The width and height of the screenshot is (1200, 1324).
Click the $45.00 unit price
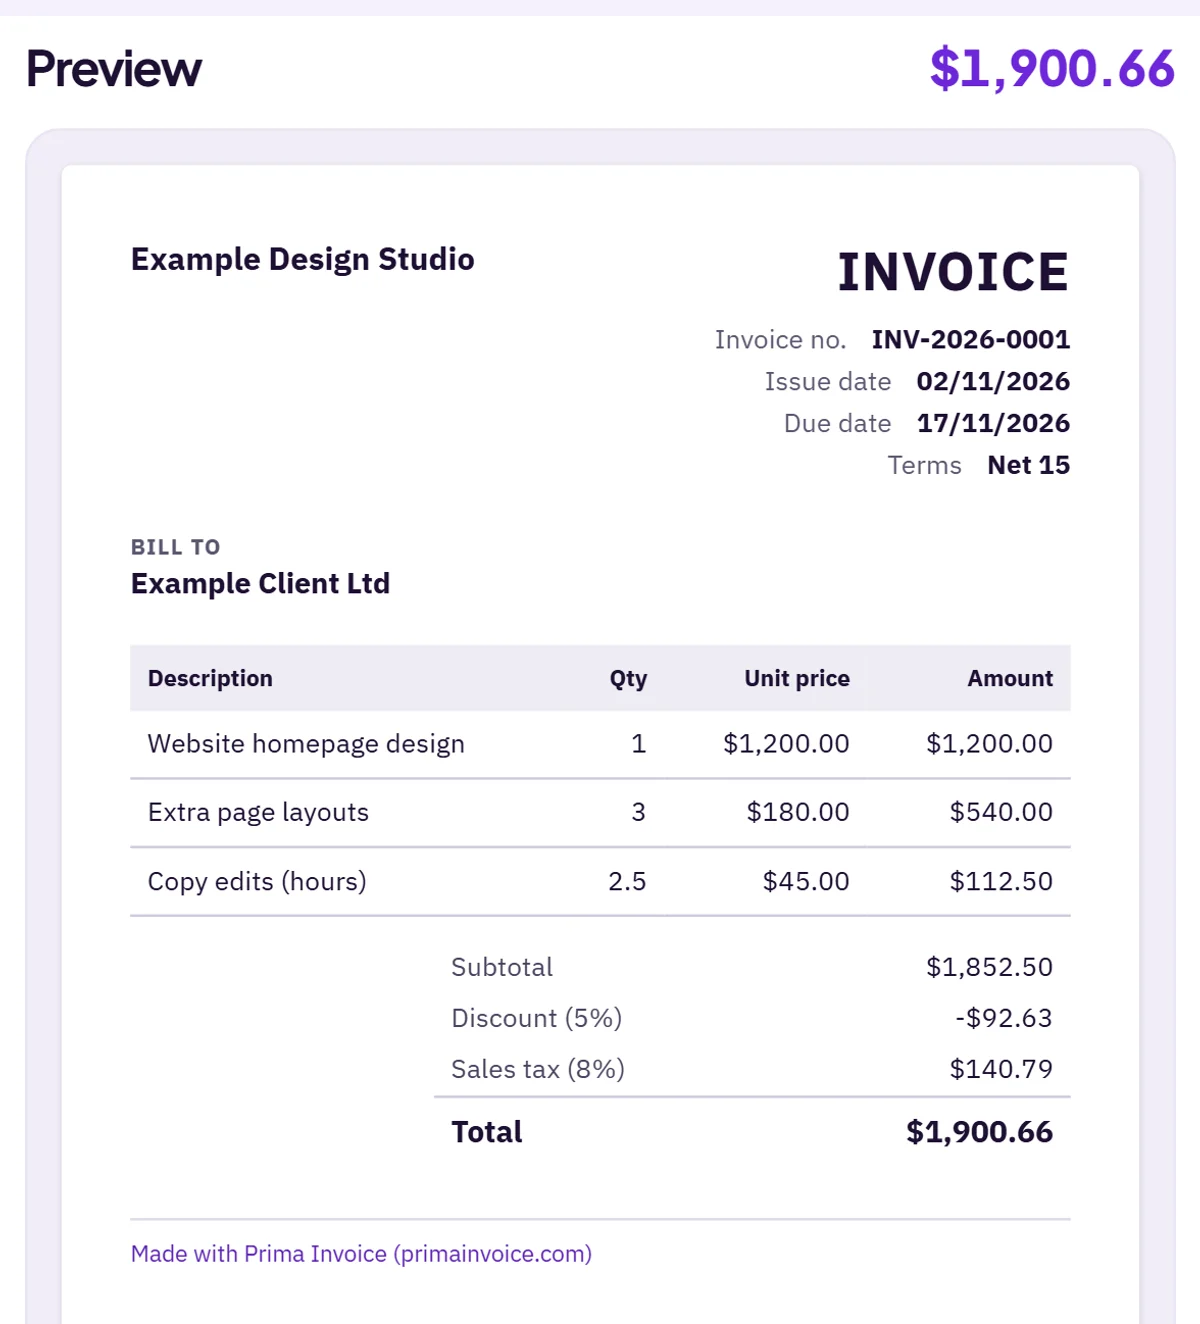point(806,881)
